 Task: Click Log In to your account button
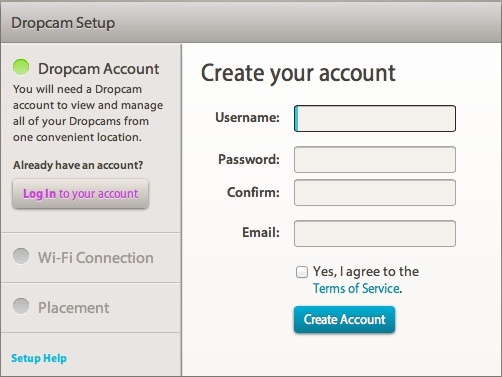[80, 194]
